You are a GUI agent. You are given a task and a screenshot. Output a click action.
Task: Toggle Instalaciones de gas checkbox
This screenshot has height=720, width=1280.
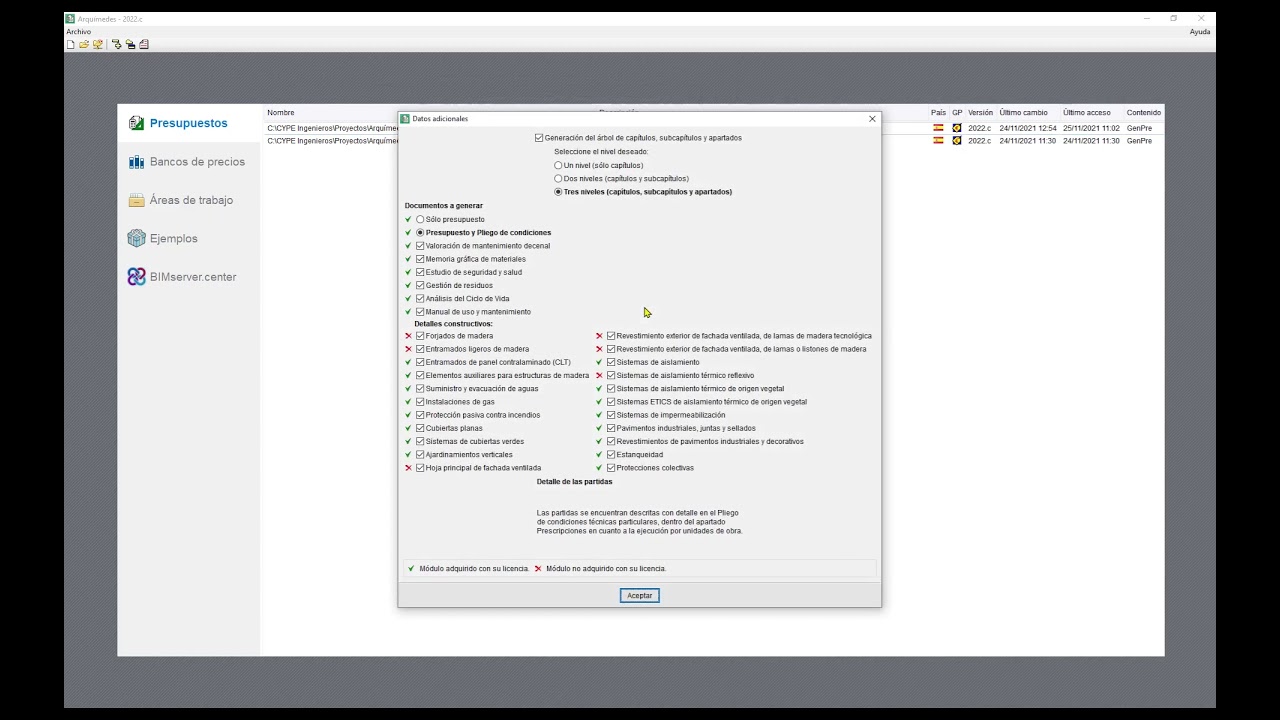(x=420, y=402)
